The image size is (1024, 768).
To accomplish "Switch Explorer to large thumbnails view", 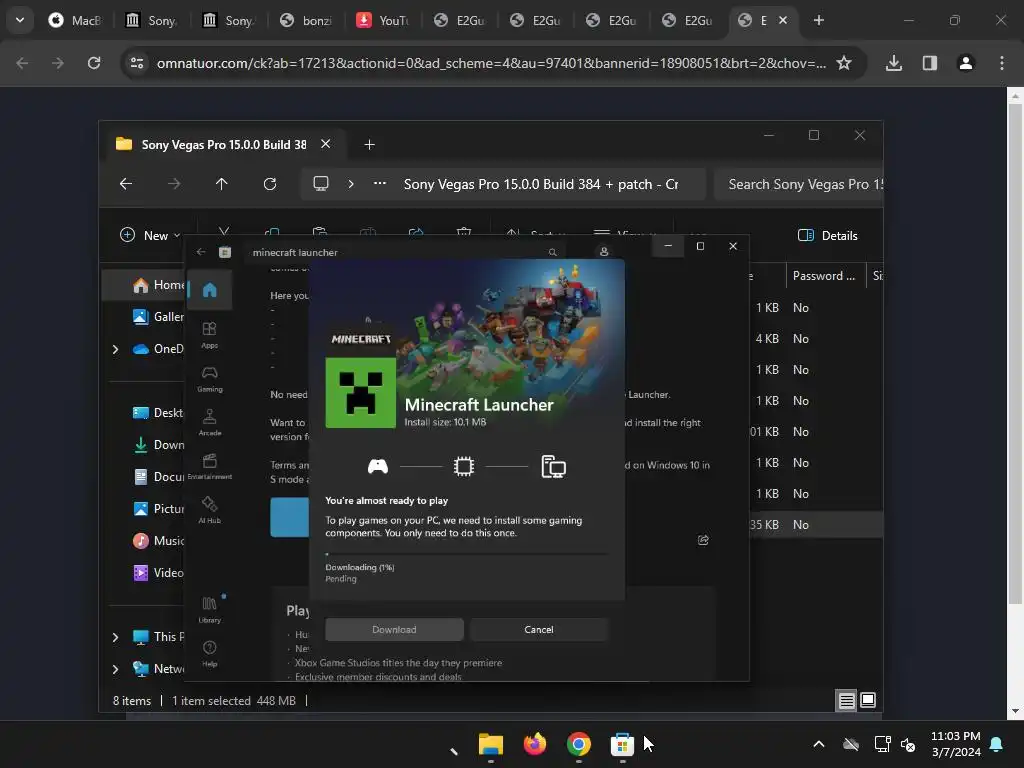I will point(867,700).
